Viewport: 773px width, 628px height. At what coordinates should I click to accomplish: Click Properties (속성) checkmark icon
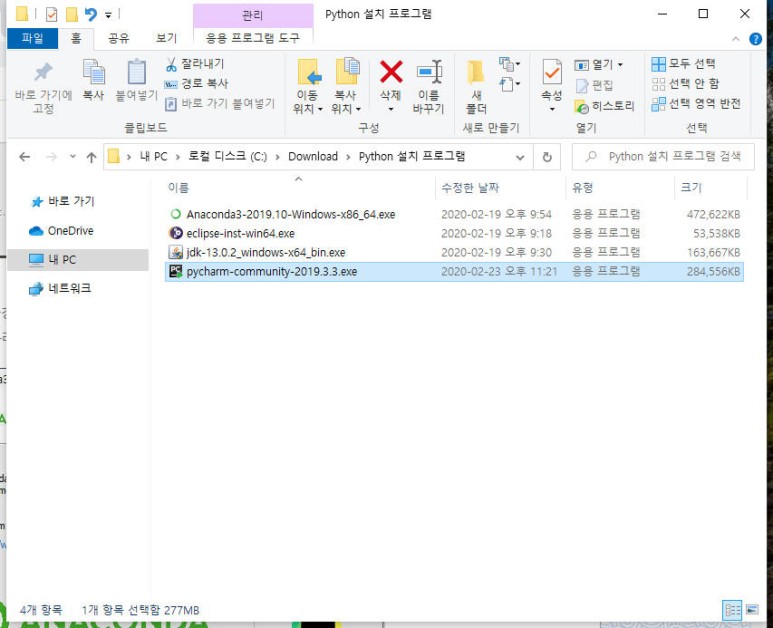coord(552,72)
